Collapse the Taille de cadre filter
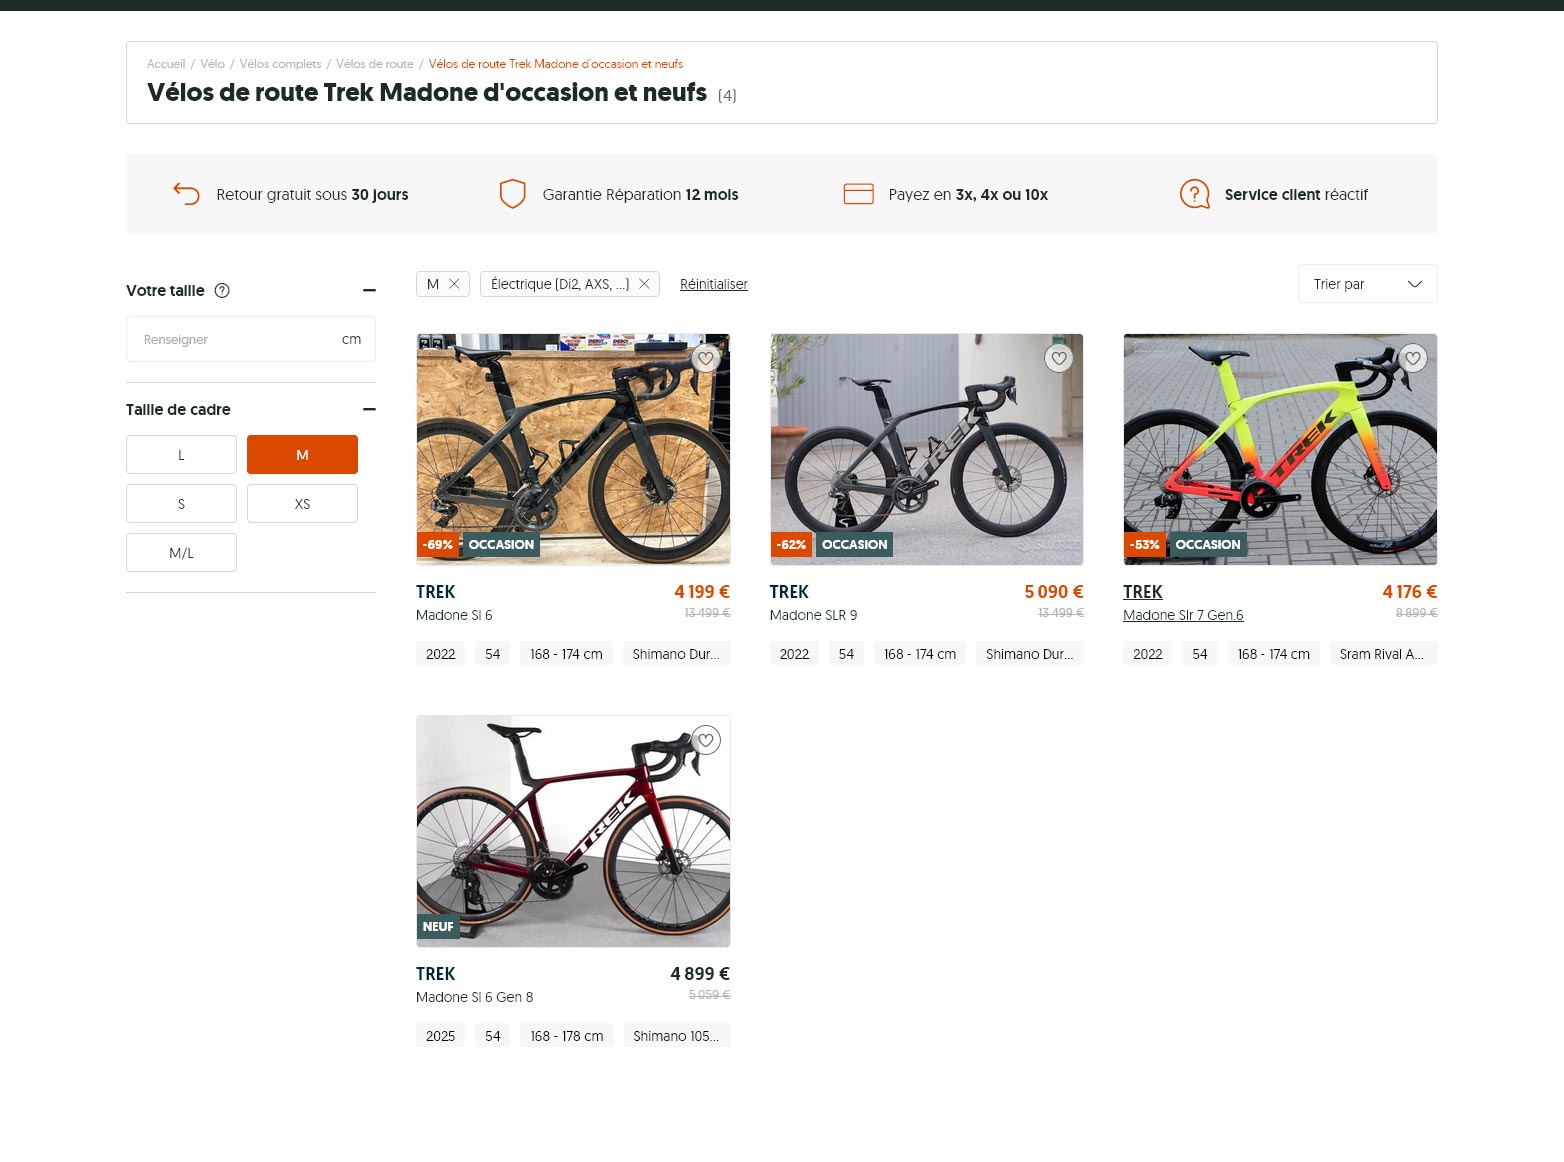 (x=369, y=410)
